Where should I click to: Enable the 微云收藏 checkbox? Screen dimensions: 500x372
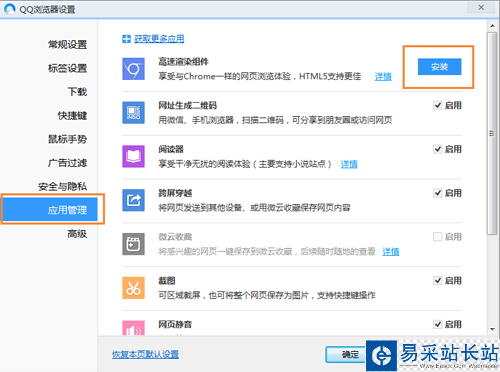(437, 237)
